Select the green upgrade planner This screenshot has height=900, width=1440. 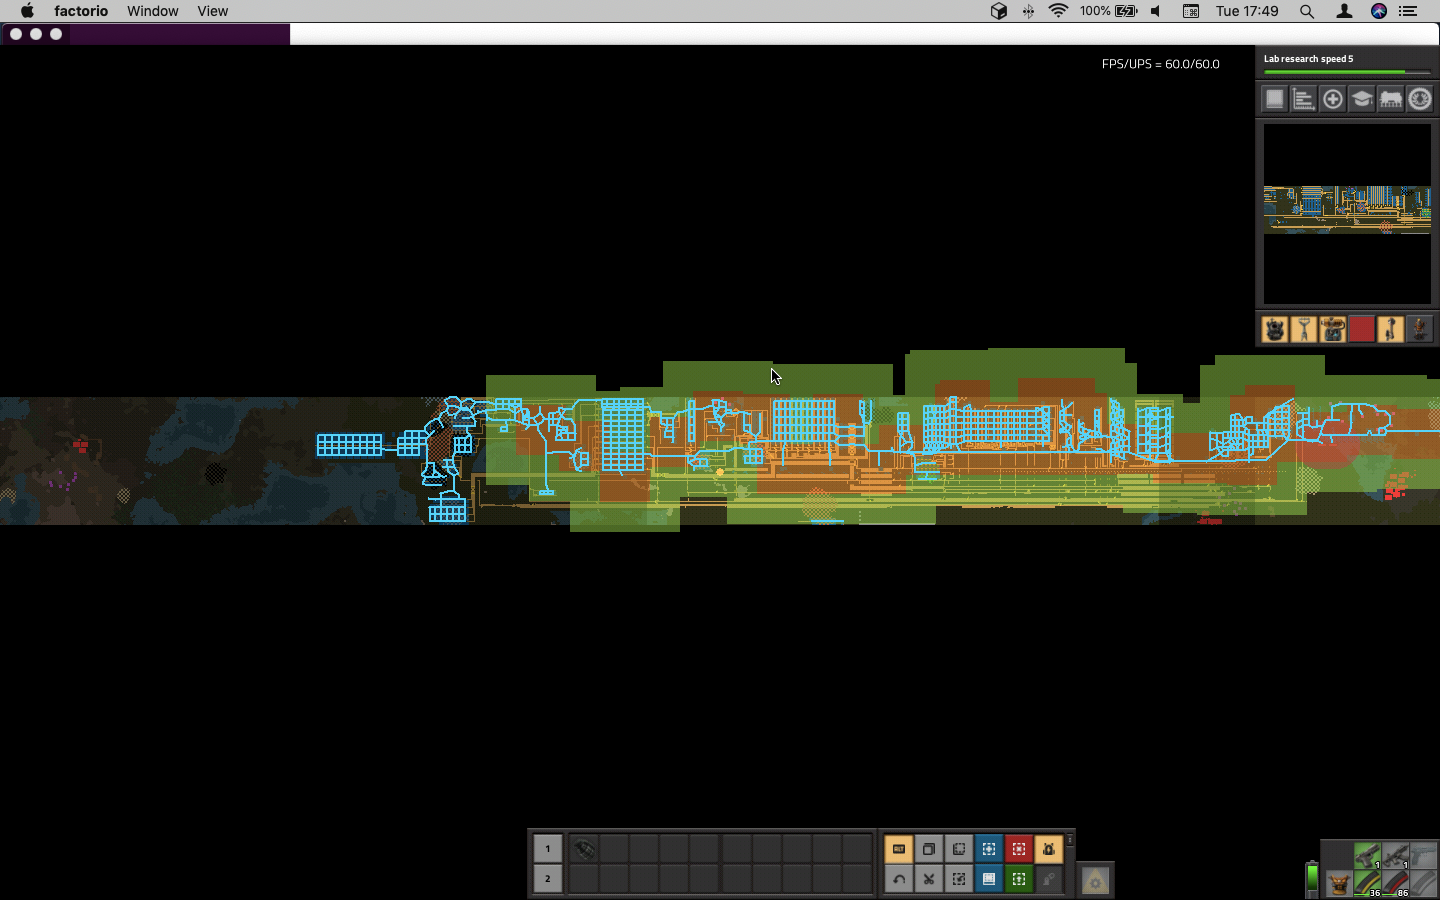(x=1019, y=879)
